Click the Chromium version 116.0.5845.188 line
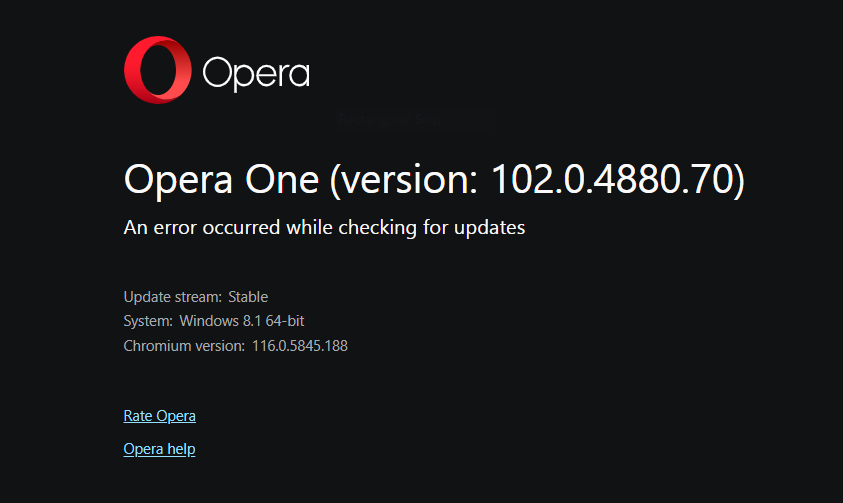 pos(235,346)
